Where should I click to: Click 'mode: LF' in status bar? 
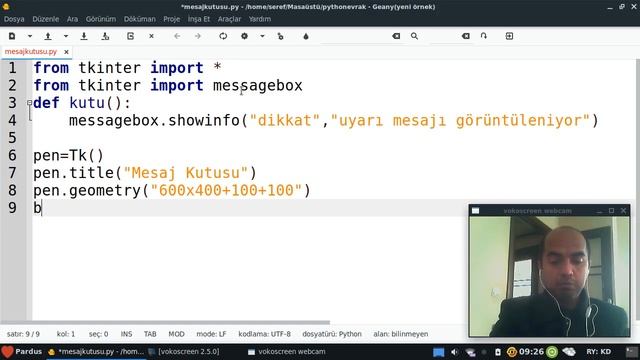click(x=211, y=334)
